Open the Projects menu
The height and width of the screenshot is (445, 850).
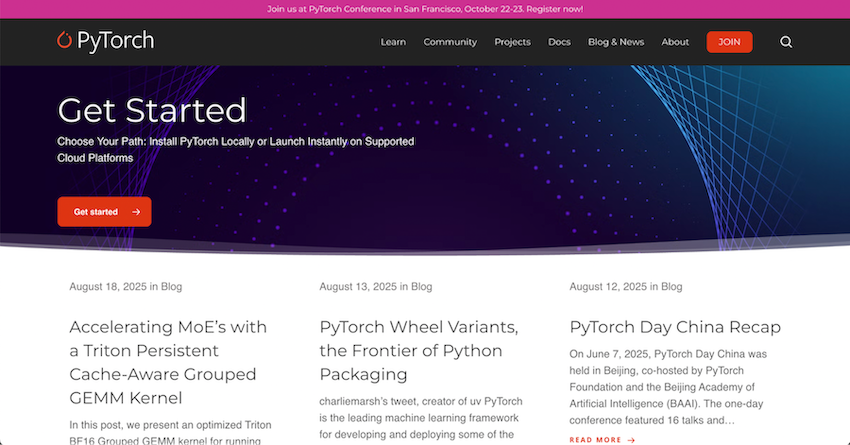pyautogui.click(x=512, y=42)
